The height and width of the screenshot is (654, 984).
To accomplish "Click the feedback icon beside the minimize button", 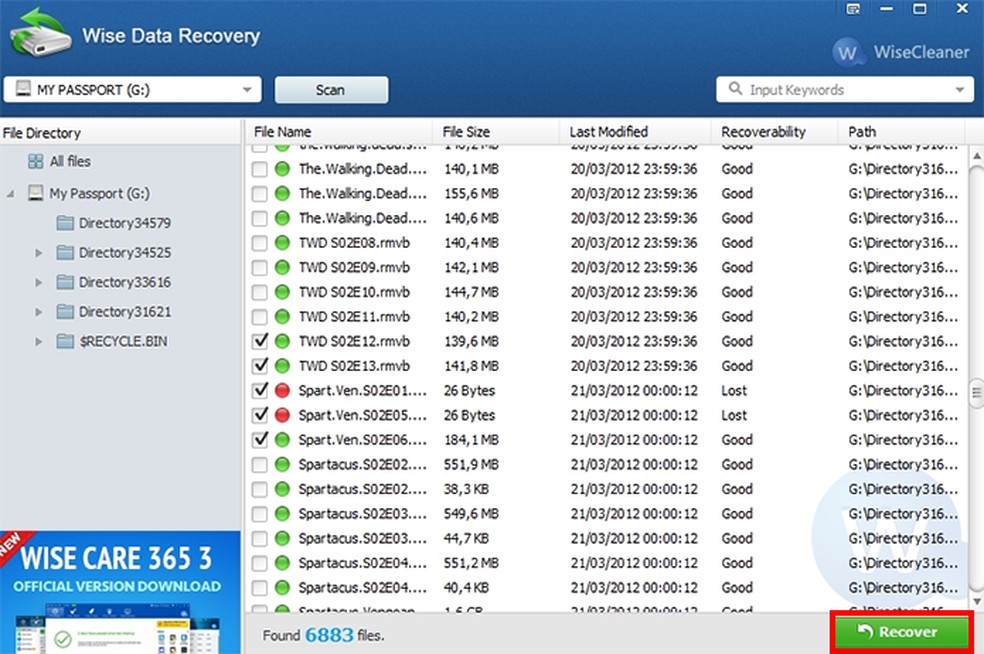I will [853, 9].
